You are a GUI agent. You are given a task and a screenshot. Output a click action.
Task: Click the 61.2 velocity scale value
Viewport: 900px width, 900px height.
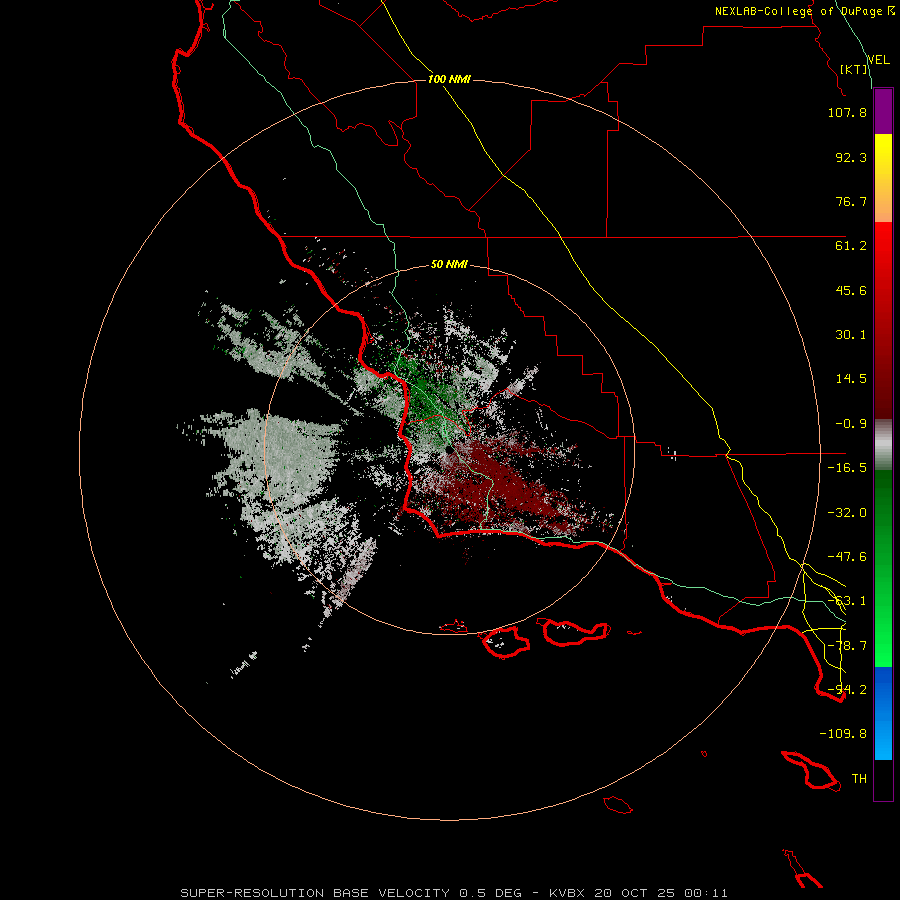pos(851,246)
